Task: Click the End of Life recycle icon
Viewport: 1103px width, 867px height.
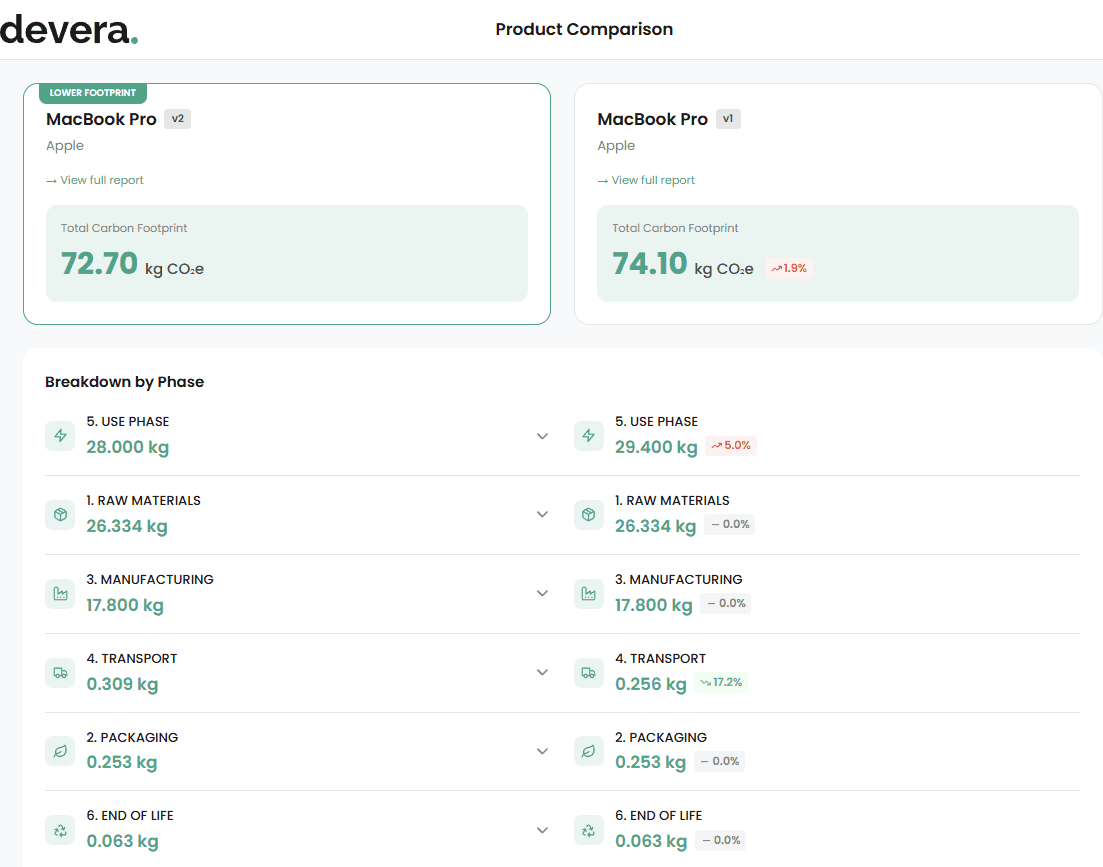Action: point(60,830)
